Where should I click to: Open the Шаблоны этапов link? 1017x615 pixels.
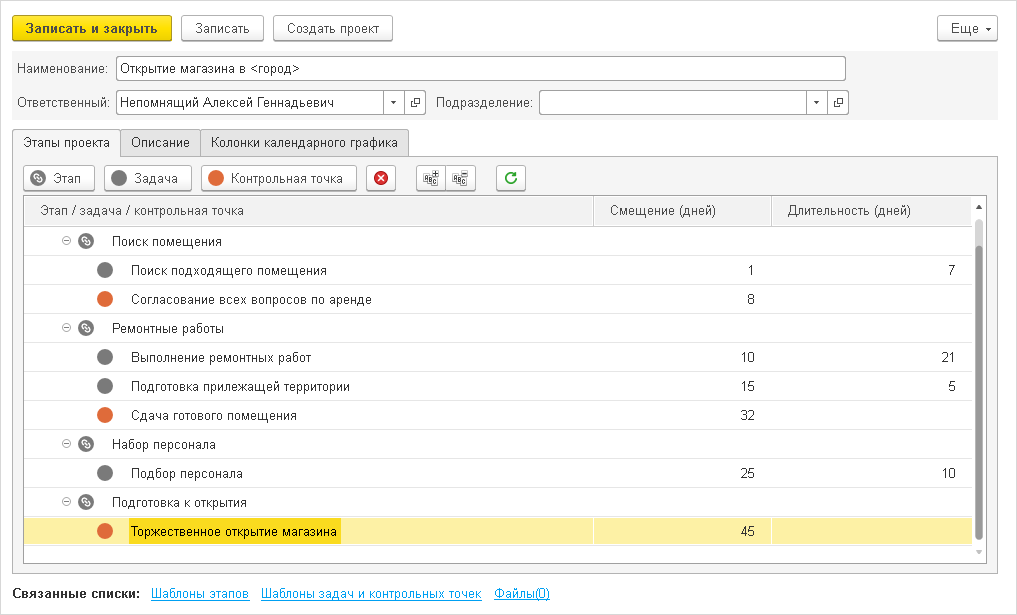pos(200,594)
